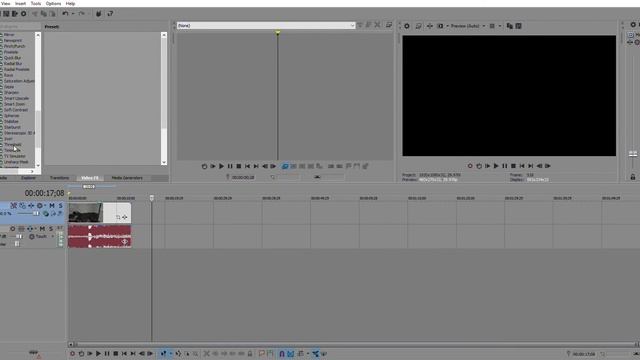The width and height of the screenshot is (640, 360).
Task: Save snapshot to file in preview toolbar
Action: [518, 26]
